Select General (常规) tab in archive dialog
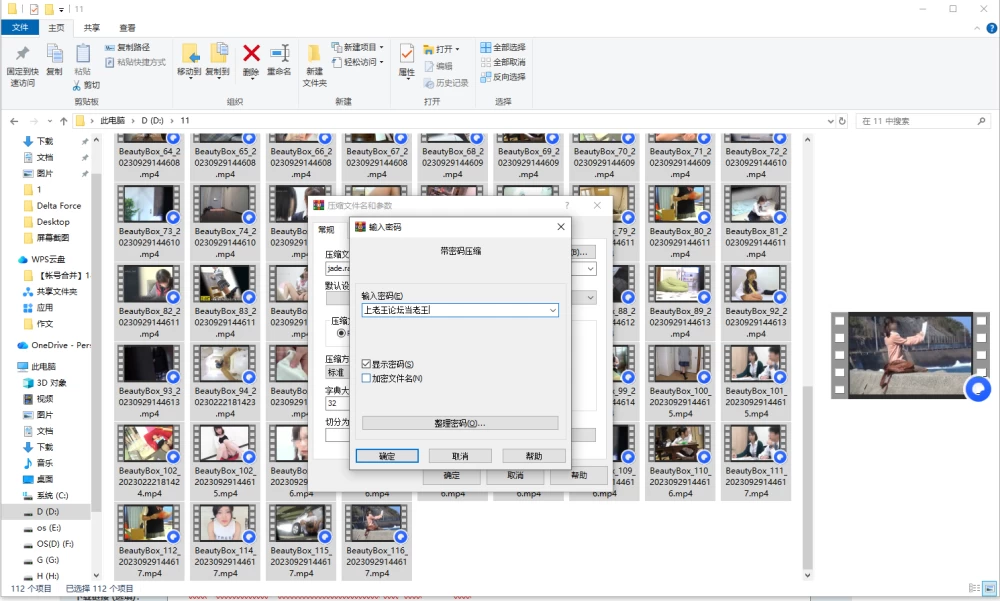1000x601 pixels. (x=327, y=230)
